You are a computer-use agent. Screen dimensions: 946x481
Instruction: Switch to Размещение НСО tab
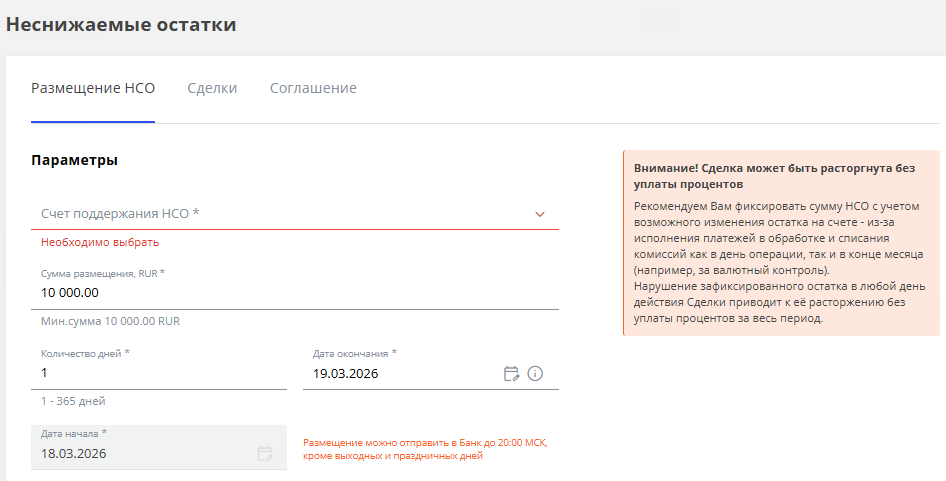(93, 88)
